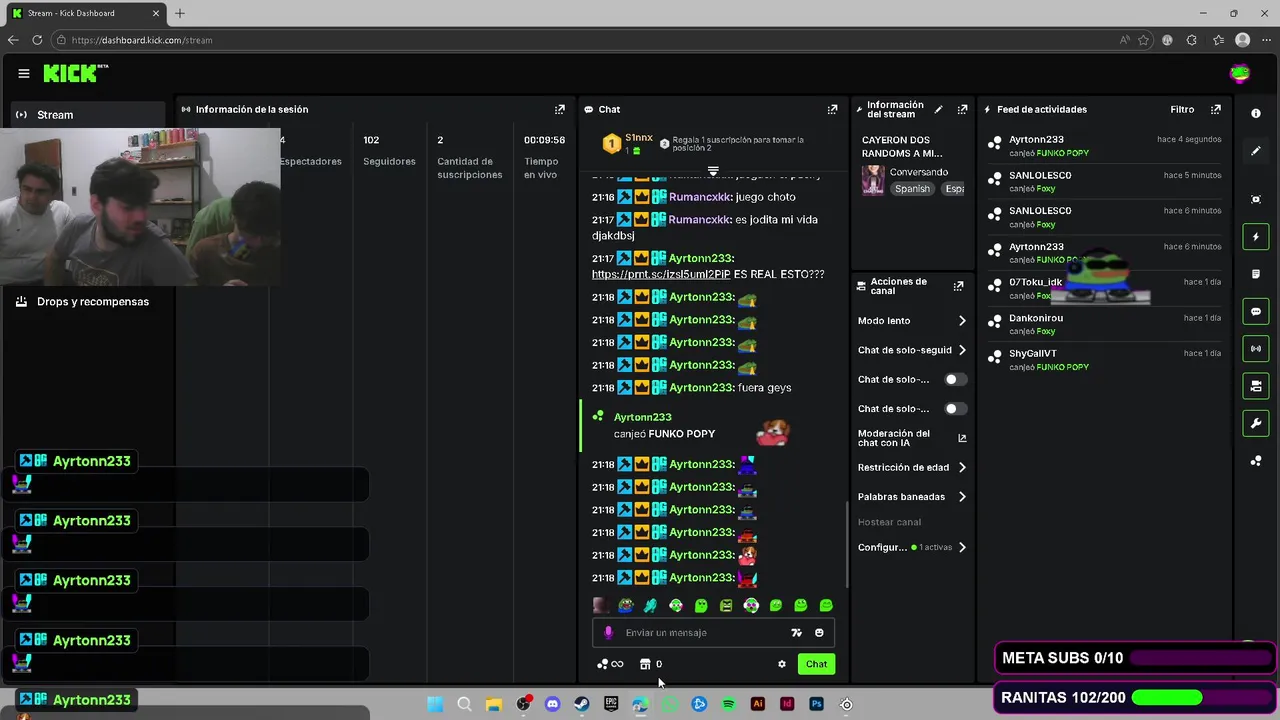Open the chat shop icon showing 0

coord(651,664)
